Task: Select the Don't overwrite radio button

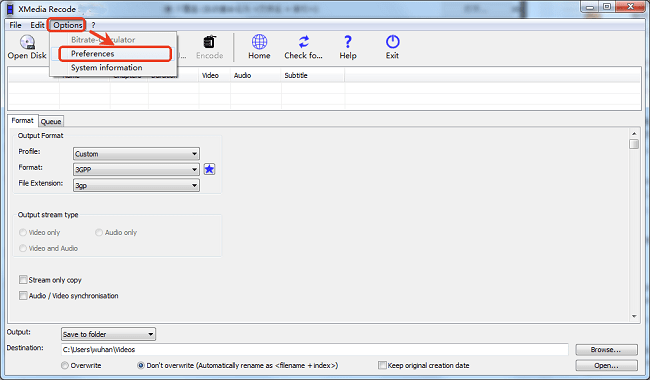Action: (141, 365)
